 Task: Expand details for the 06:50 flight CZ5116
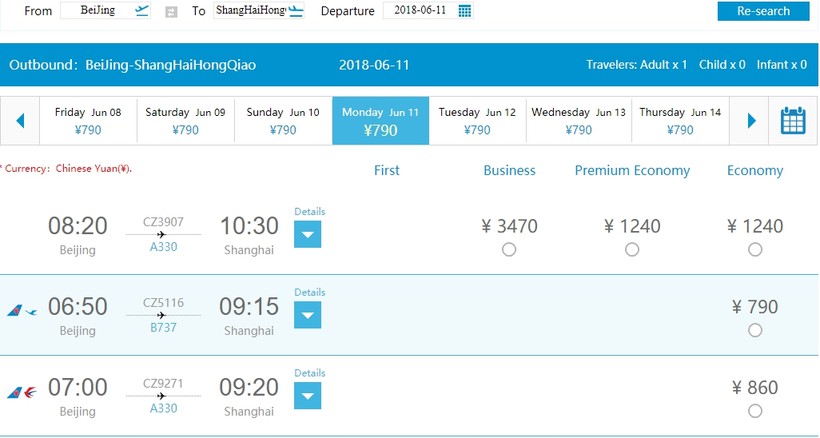coord(308,316)
